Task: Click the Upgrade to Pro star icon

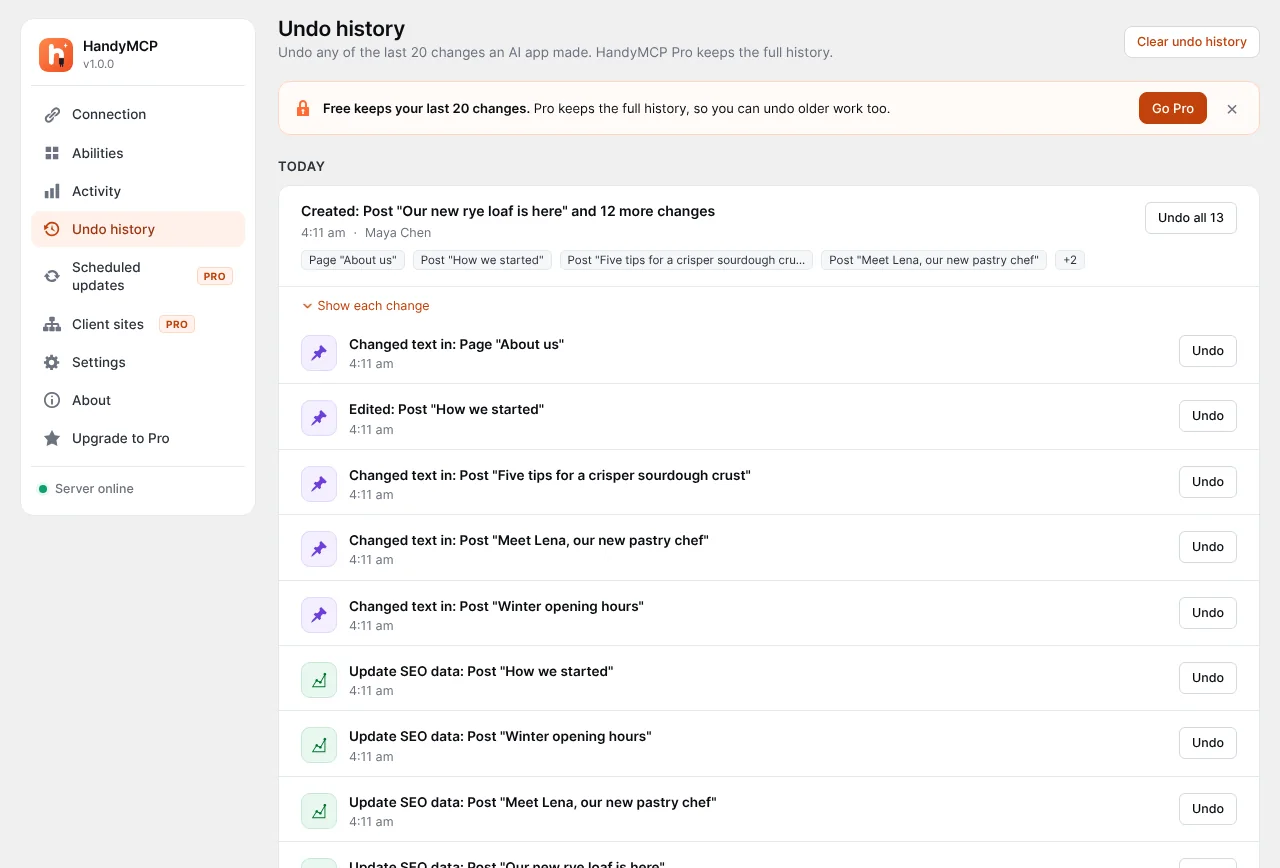Action: (x=52, y=438)
